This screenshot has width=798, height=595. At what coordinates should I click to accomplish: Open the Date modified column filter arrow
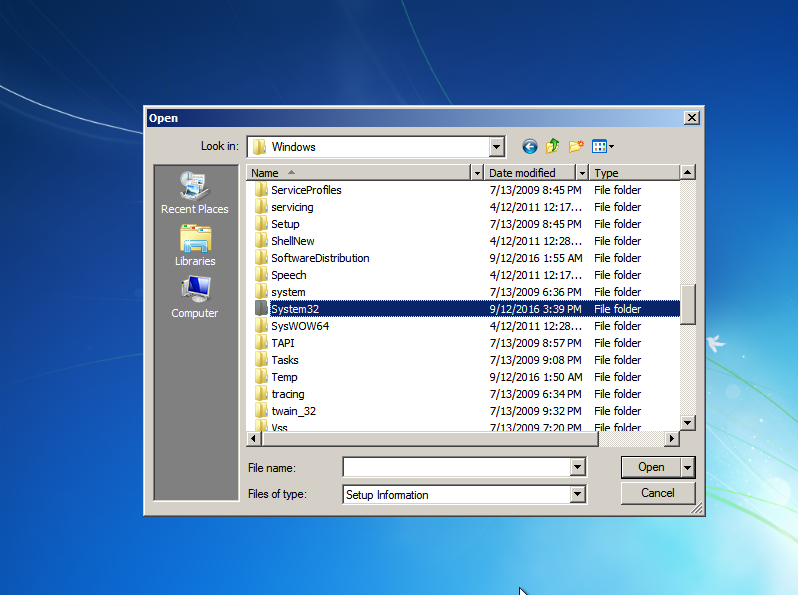click(x=582, y=173)
